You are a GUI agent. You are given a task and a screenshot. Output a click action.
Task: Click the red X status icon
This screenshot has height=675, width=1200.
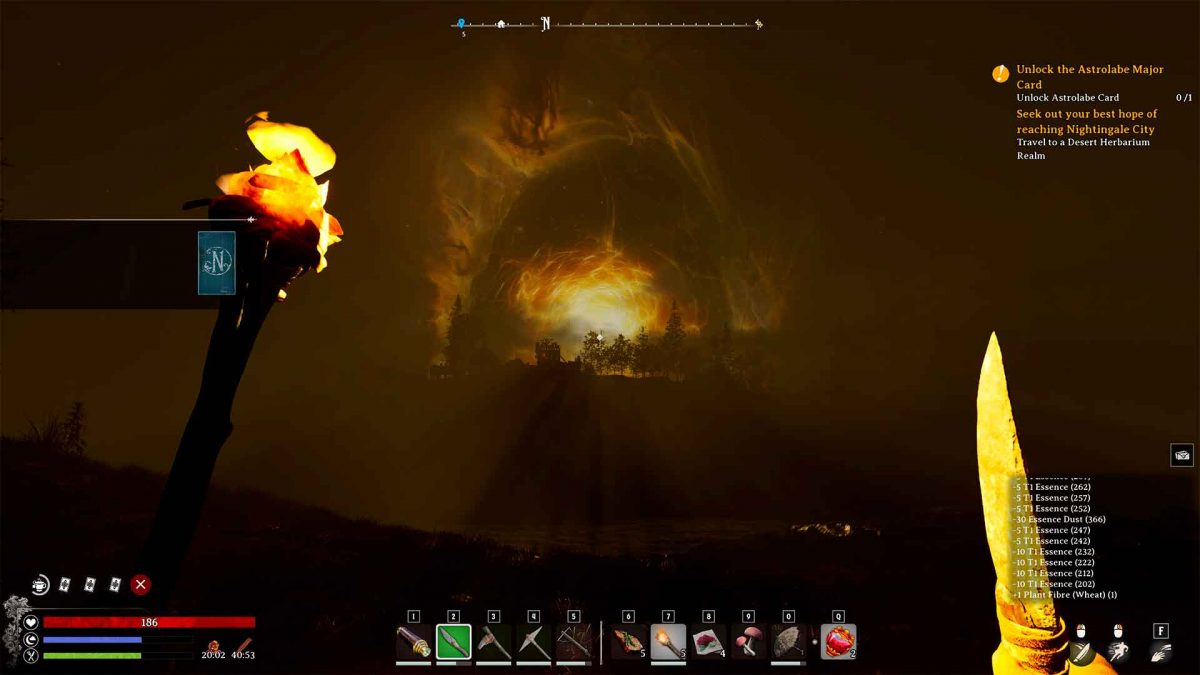141,584
